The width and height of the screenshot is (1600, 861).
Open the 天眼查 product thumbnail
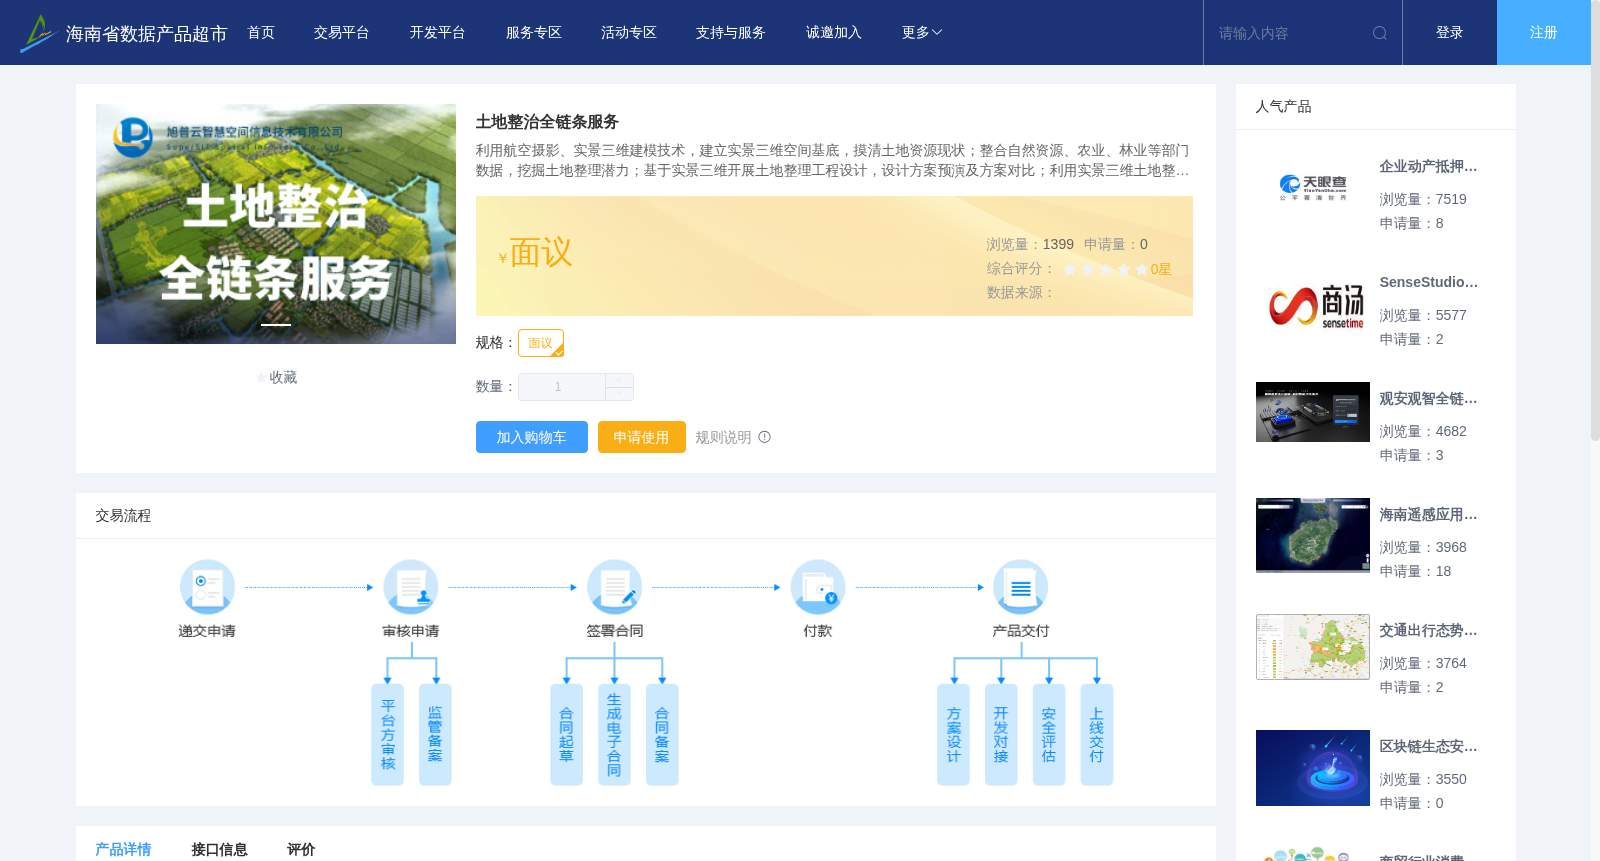click(1313, 188)
